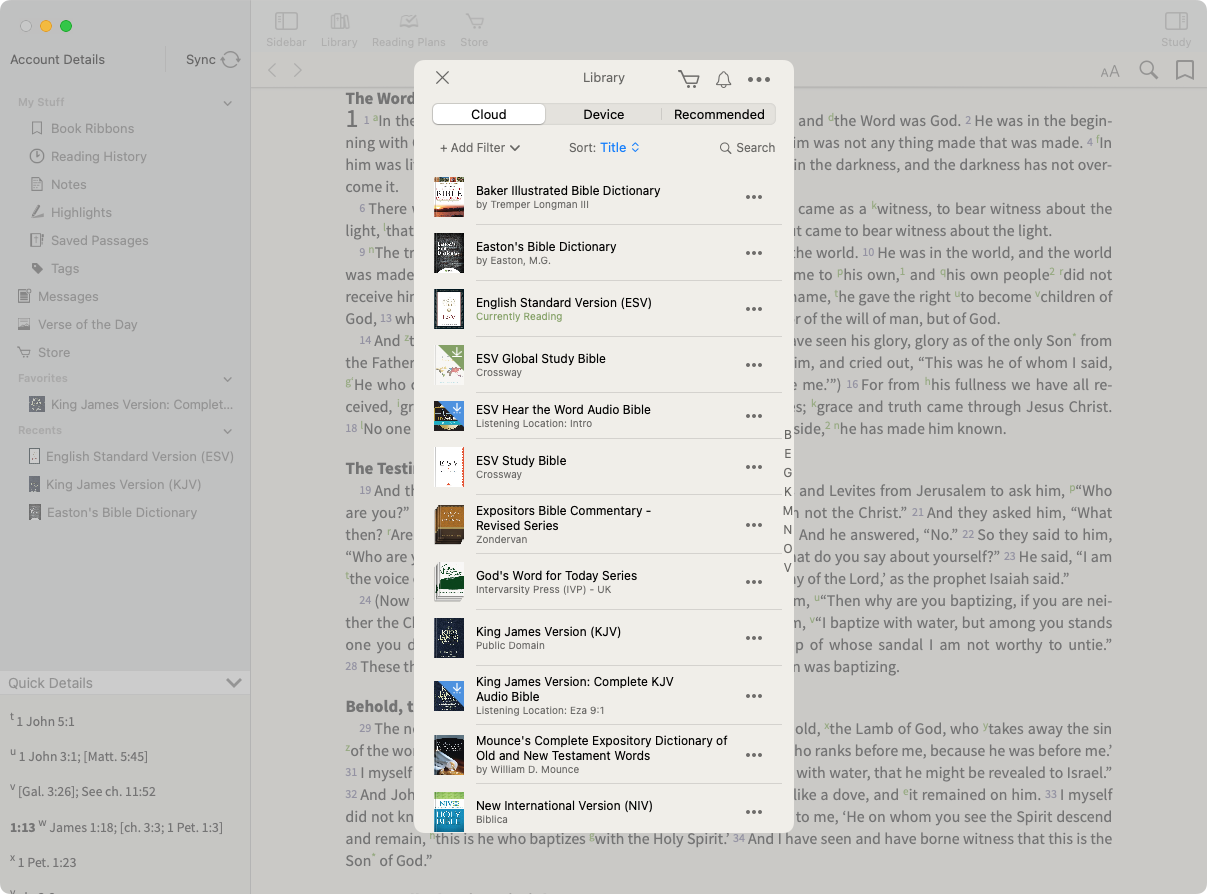Close the Library panel
The width and height of the screenshot is (1207, 894).
443,78
